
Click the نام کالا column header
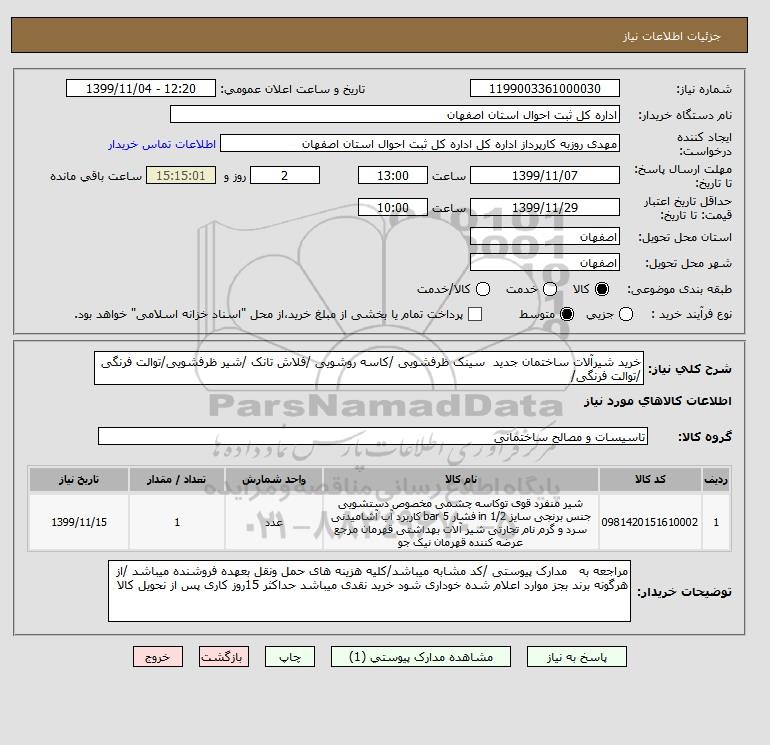[461, 479]
